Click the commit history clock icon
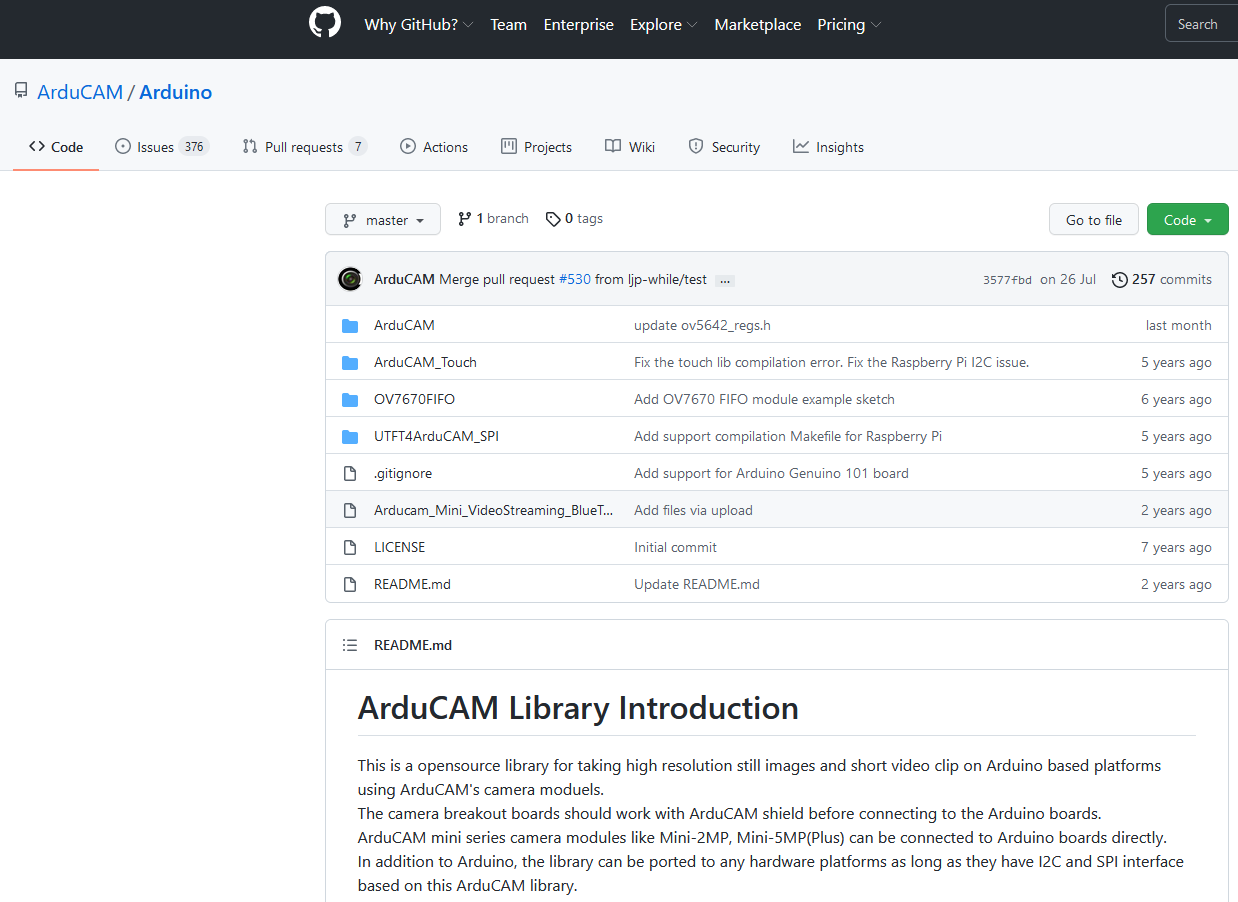 (1120, 280)
